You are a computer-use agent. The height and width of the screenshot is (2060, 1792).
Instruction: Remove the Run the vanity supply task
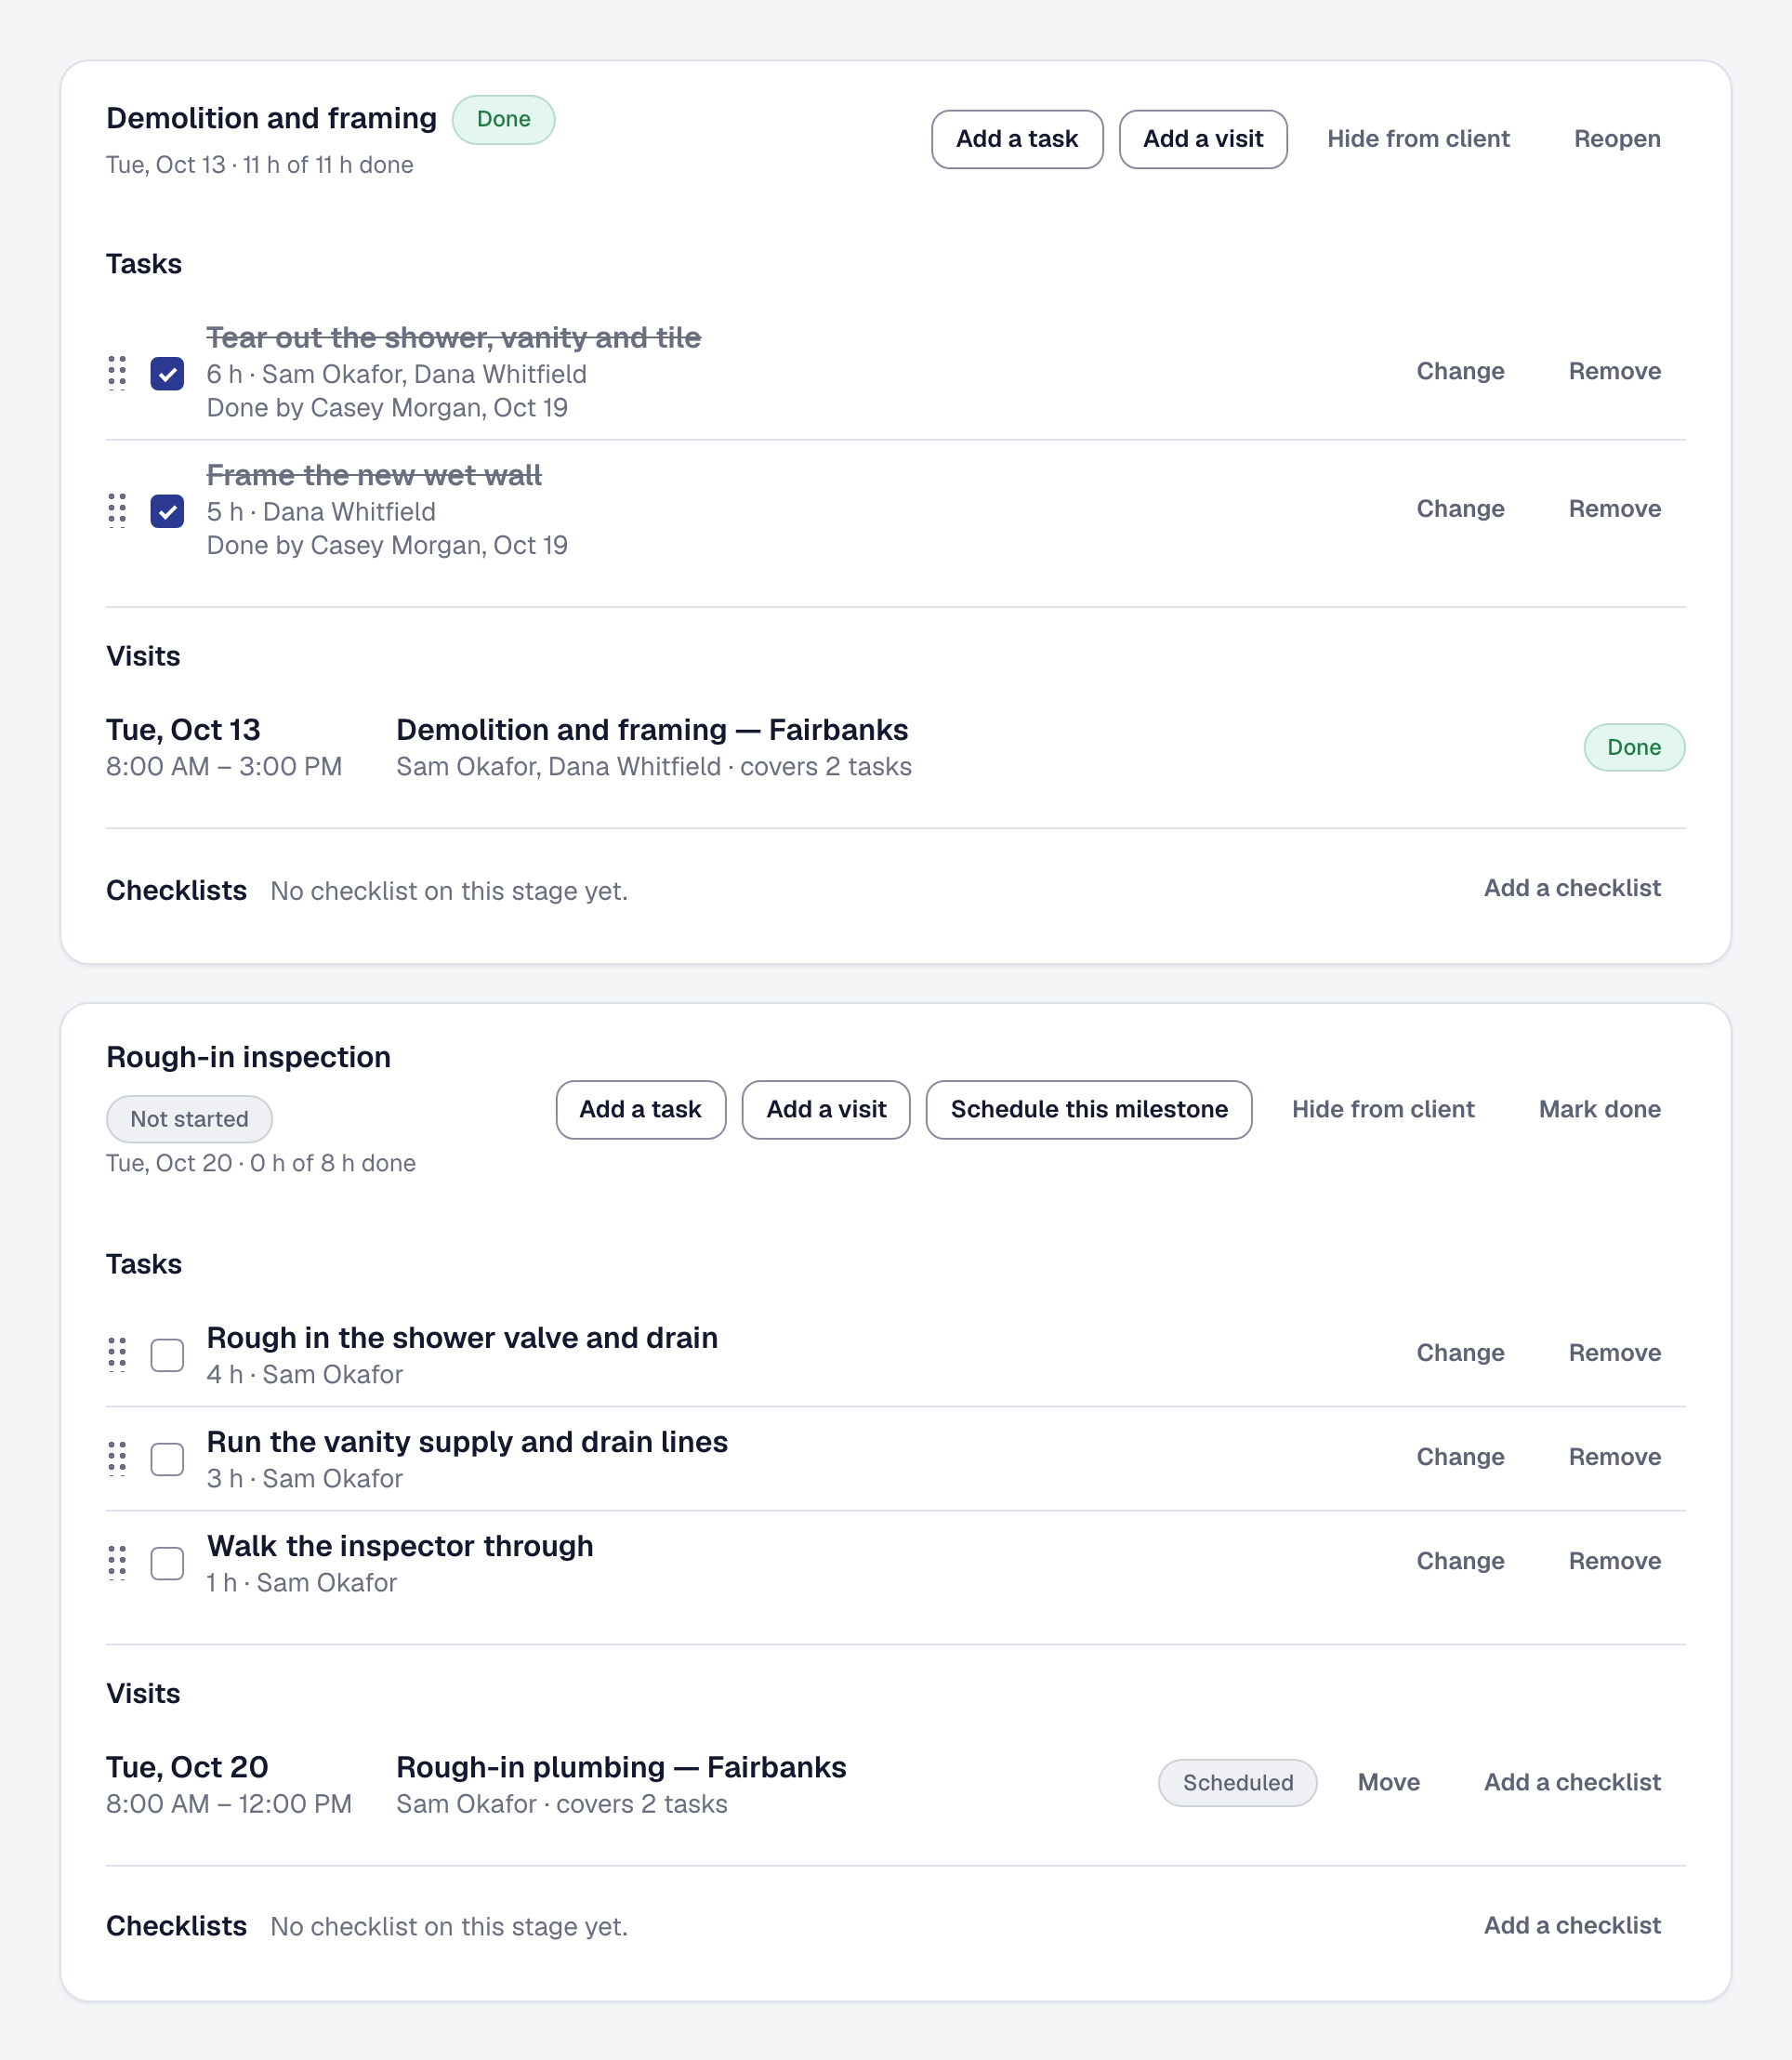(1614, 1457)
